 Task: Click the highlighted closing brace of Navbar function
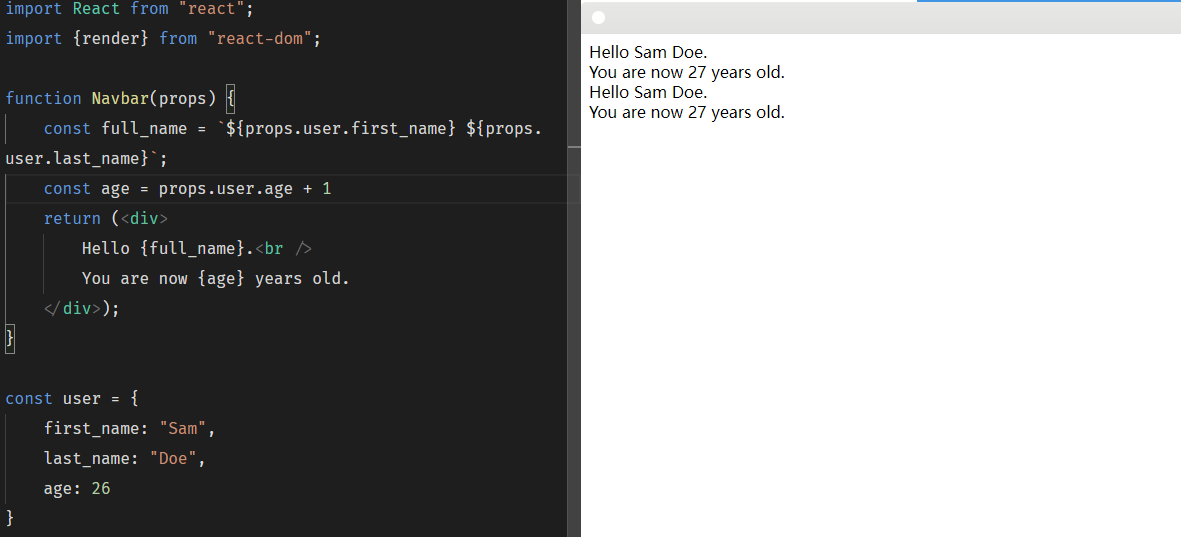tap(10, 338)
